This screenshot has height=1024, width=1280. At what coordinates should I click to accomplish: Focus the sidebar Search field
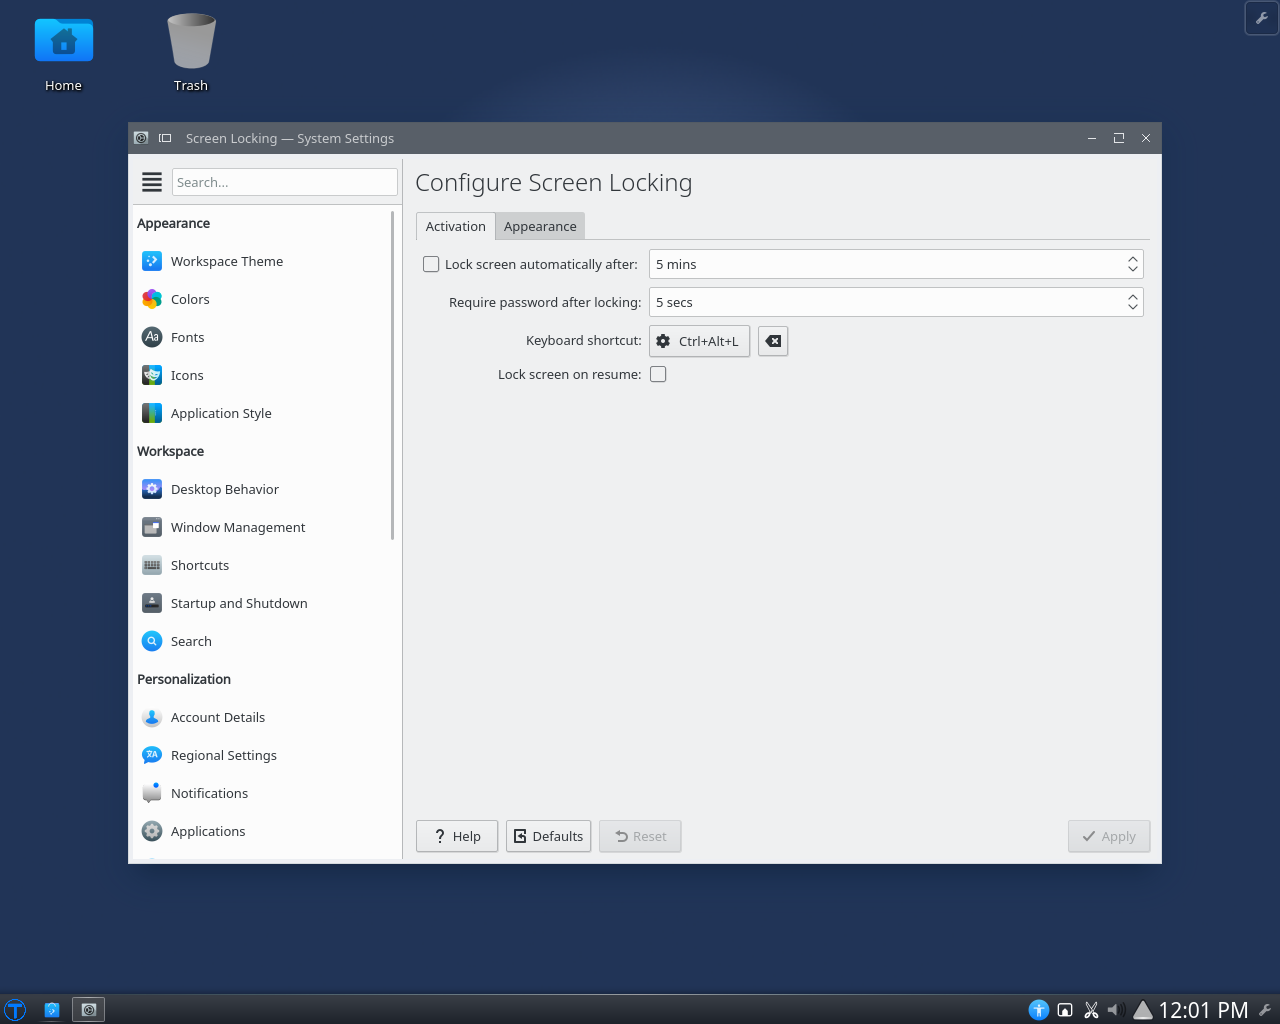[x=285, y=182]
